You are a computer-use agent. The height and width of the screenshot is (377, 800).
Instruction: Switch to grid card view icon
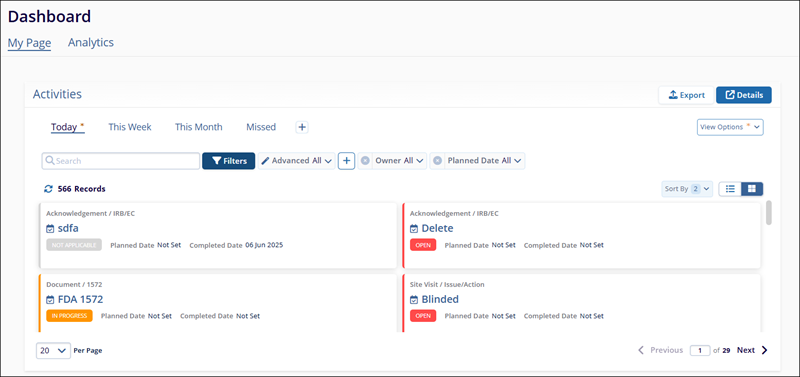point(752,189)
